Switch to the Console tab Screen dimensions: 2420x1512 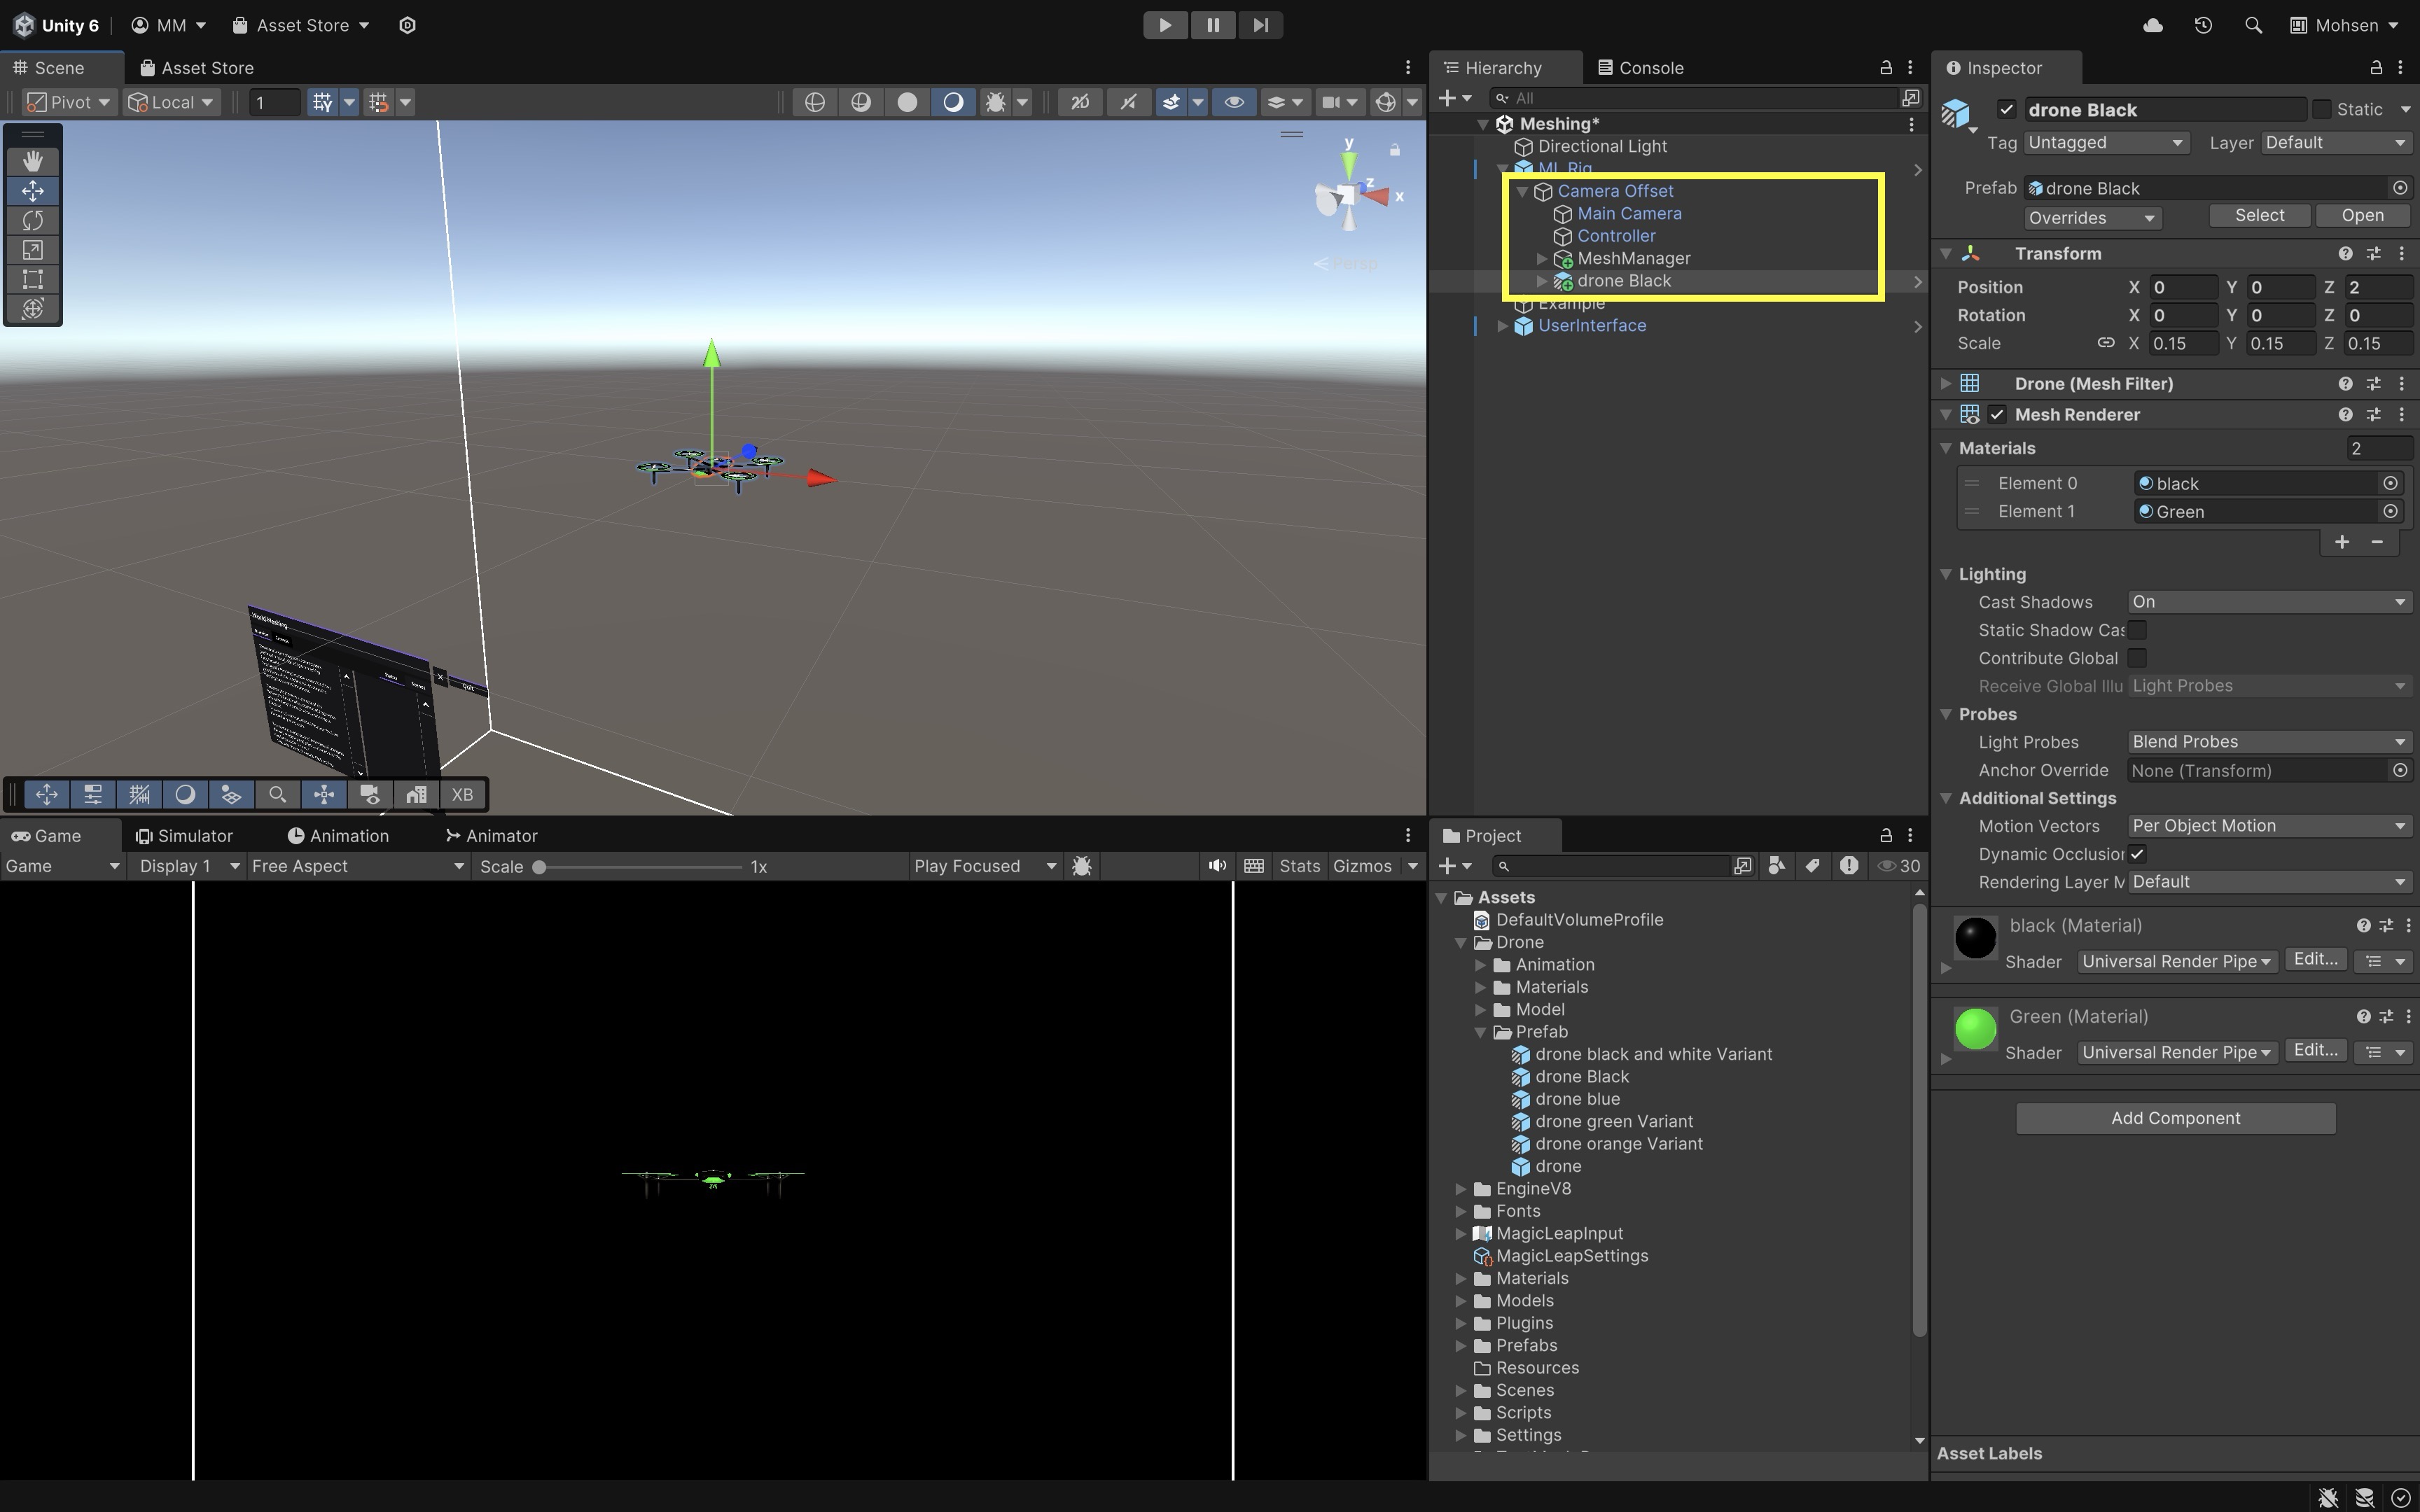1640,68
